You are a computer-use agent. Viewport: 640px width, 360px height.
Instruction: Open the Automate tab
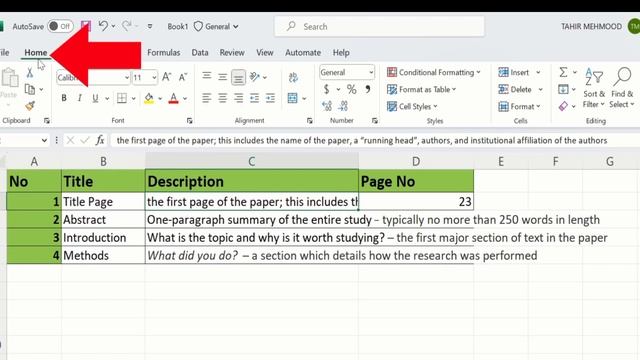click(303, 53)
